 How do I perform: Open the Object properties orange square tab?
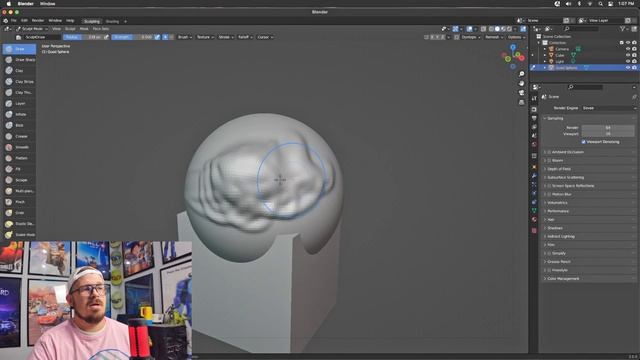(534, 167)
